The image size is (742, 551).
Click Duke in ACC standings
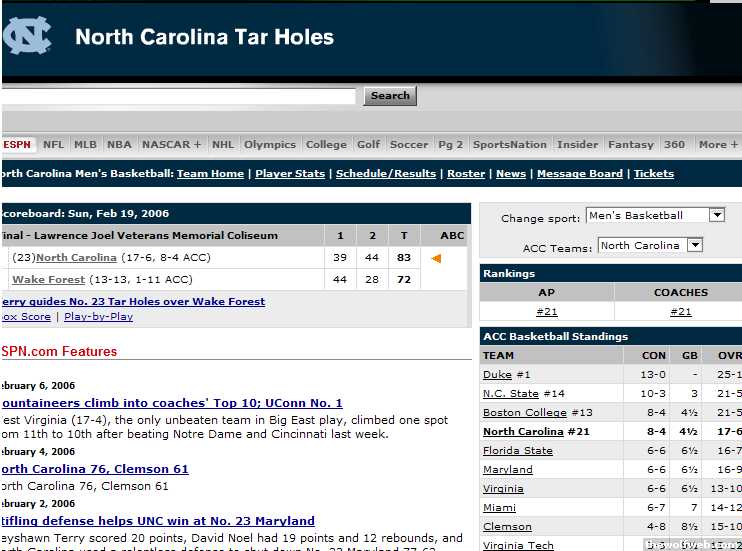pos(497,374)
